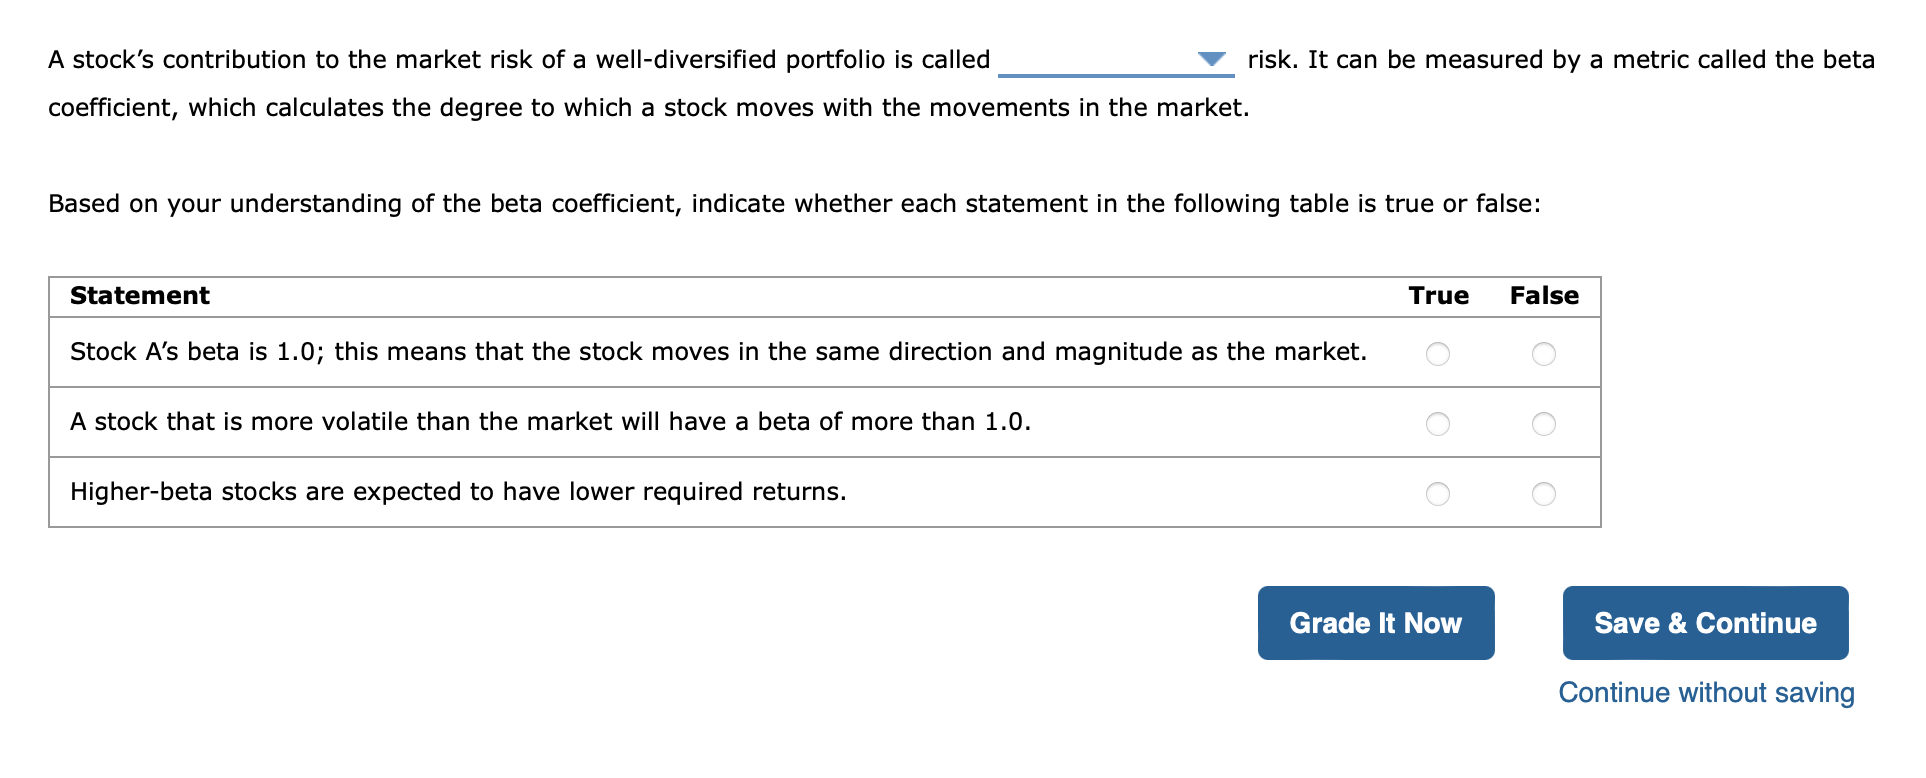Image resolution: width=1926 pixels, height=778 pixels.
Task: Click the more volatile stock statement text
Action: [550, 422]
